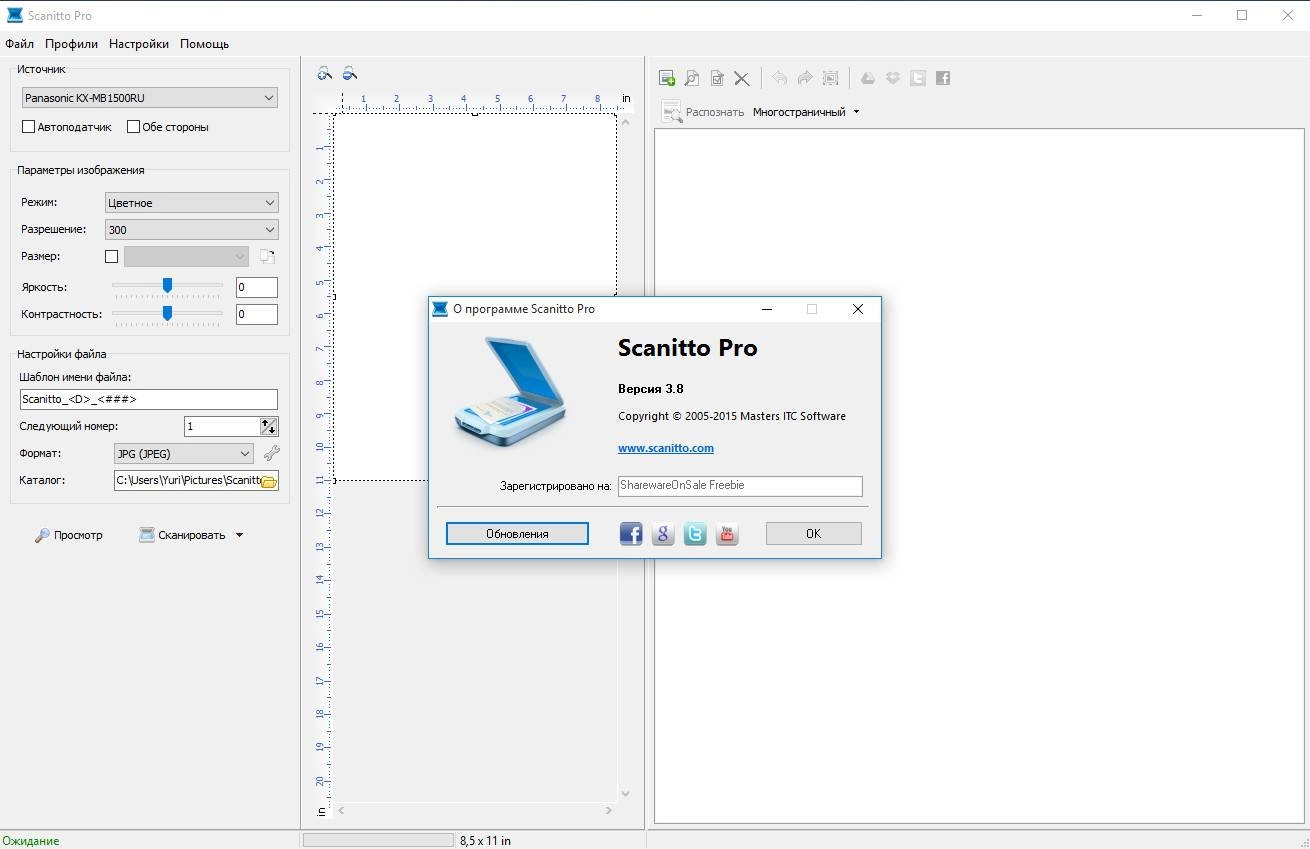Click the Dropbox upload icon
Viewport: 1310px width, 849px height.
tap(893, 78)
